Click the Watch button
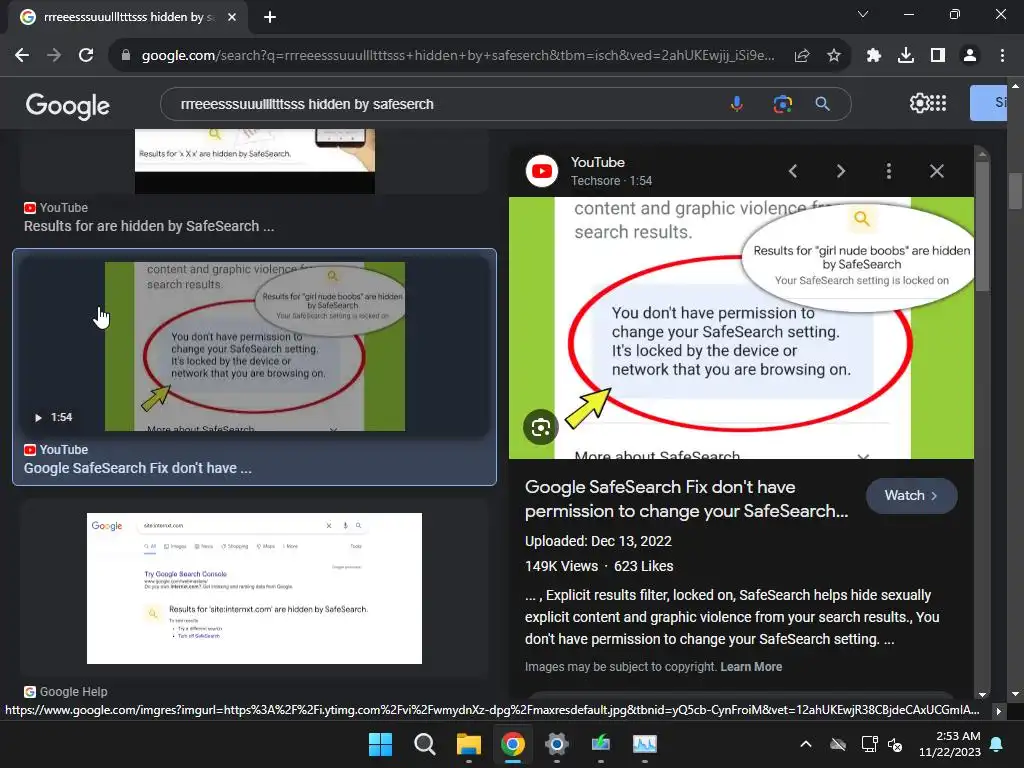The width and height of the screenshot is (1024, 768). tap(912, 496)
